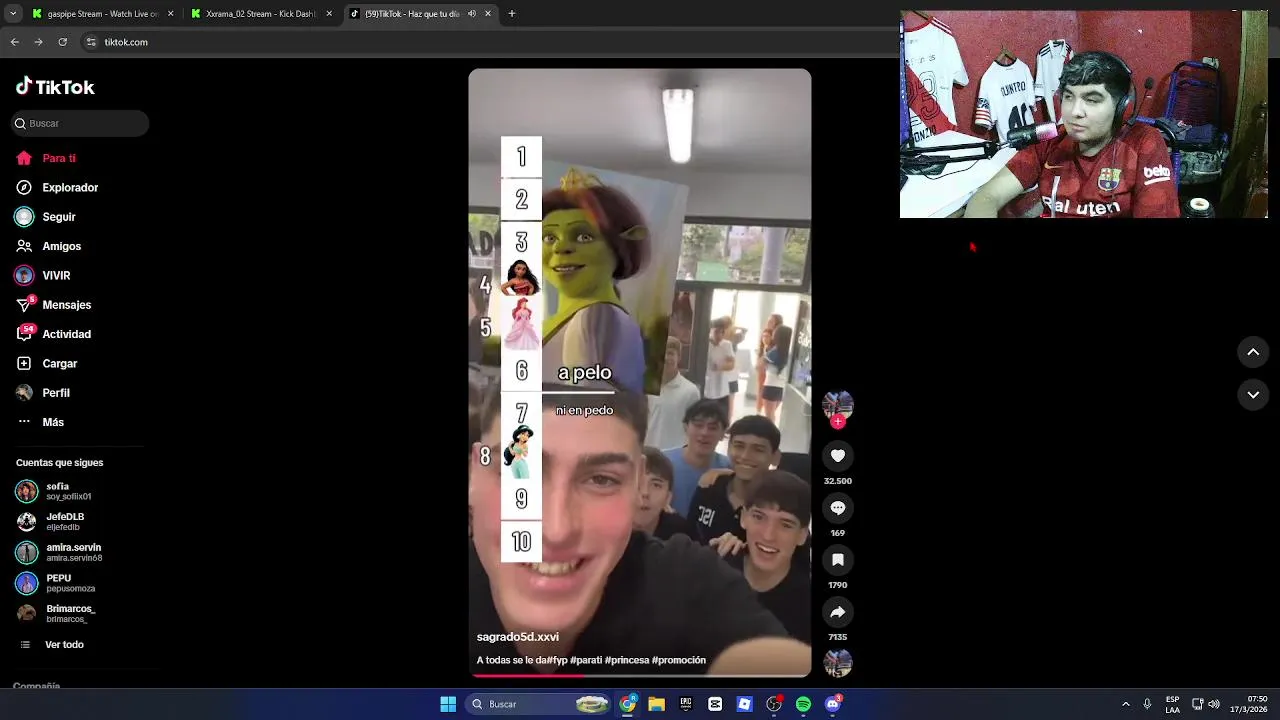Open sagrado5d.xxvi username on video

[518, 637]
